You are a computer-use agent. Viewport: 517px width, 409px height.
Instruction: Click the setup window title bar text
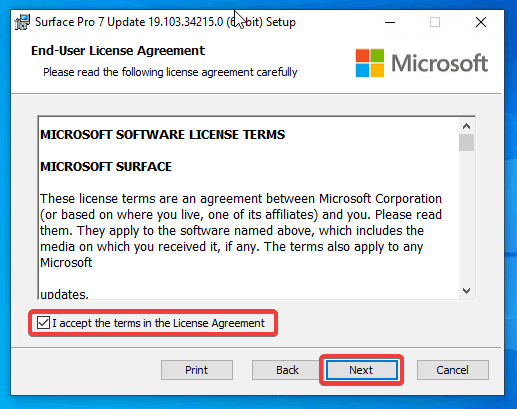tap(165, 22)
